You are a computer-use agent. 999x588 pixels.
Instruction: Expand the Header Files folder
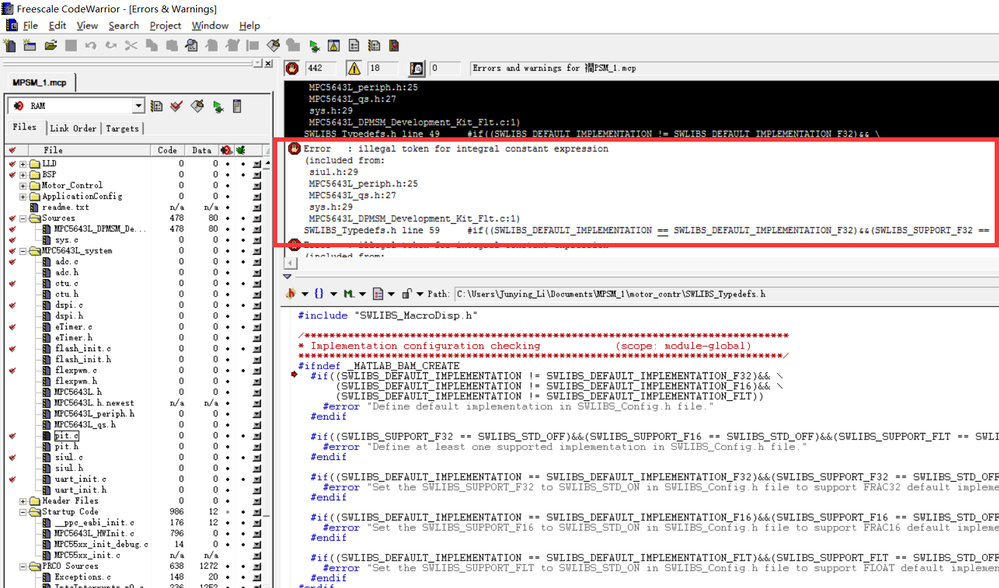pos(23,501)
